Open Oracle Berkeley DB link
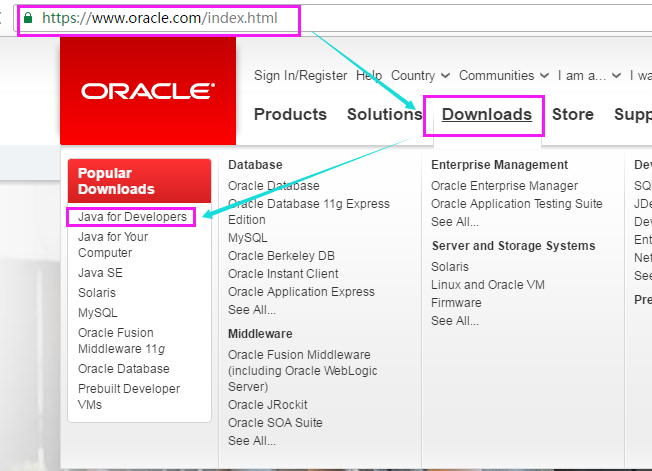Screen dimensions: 652x471 pos(281,256)
